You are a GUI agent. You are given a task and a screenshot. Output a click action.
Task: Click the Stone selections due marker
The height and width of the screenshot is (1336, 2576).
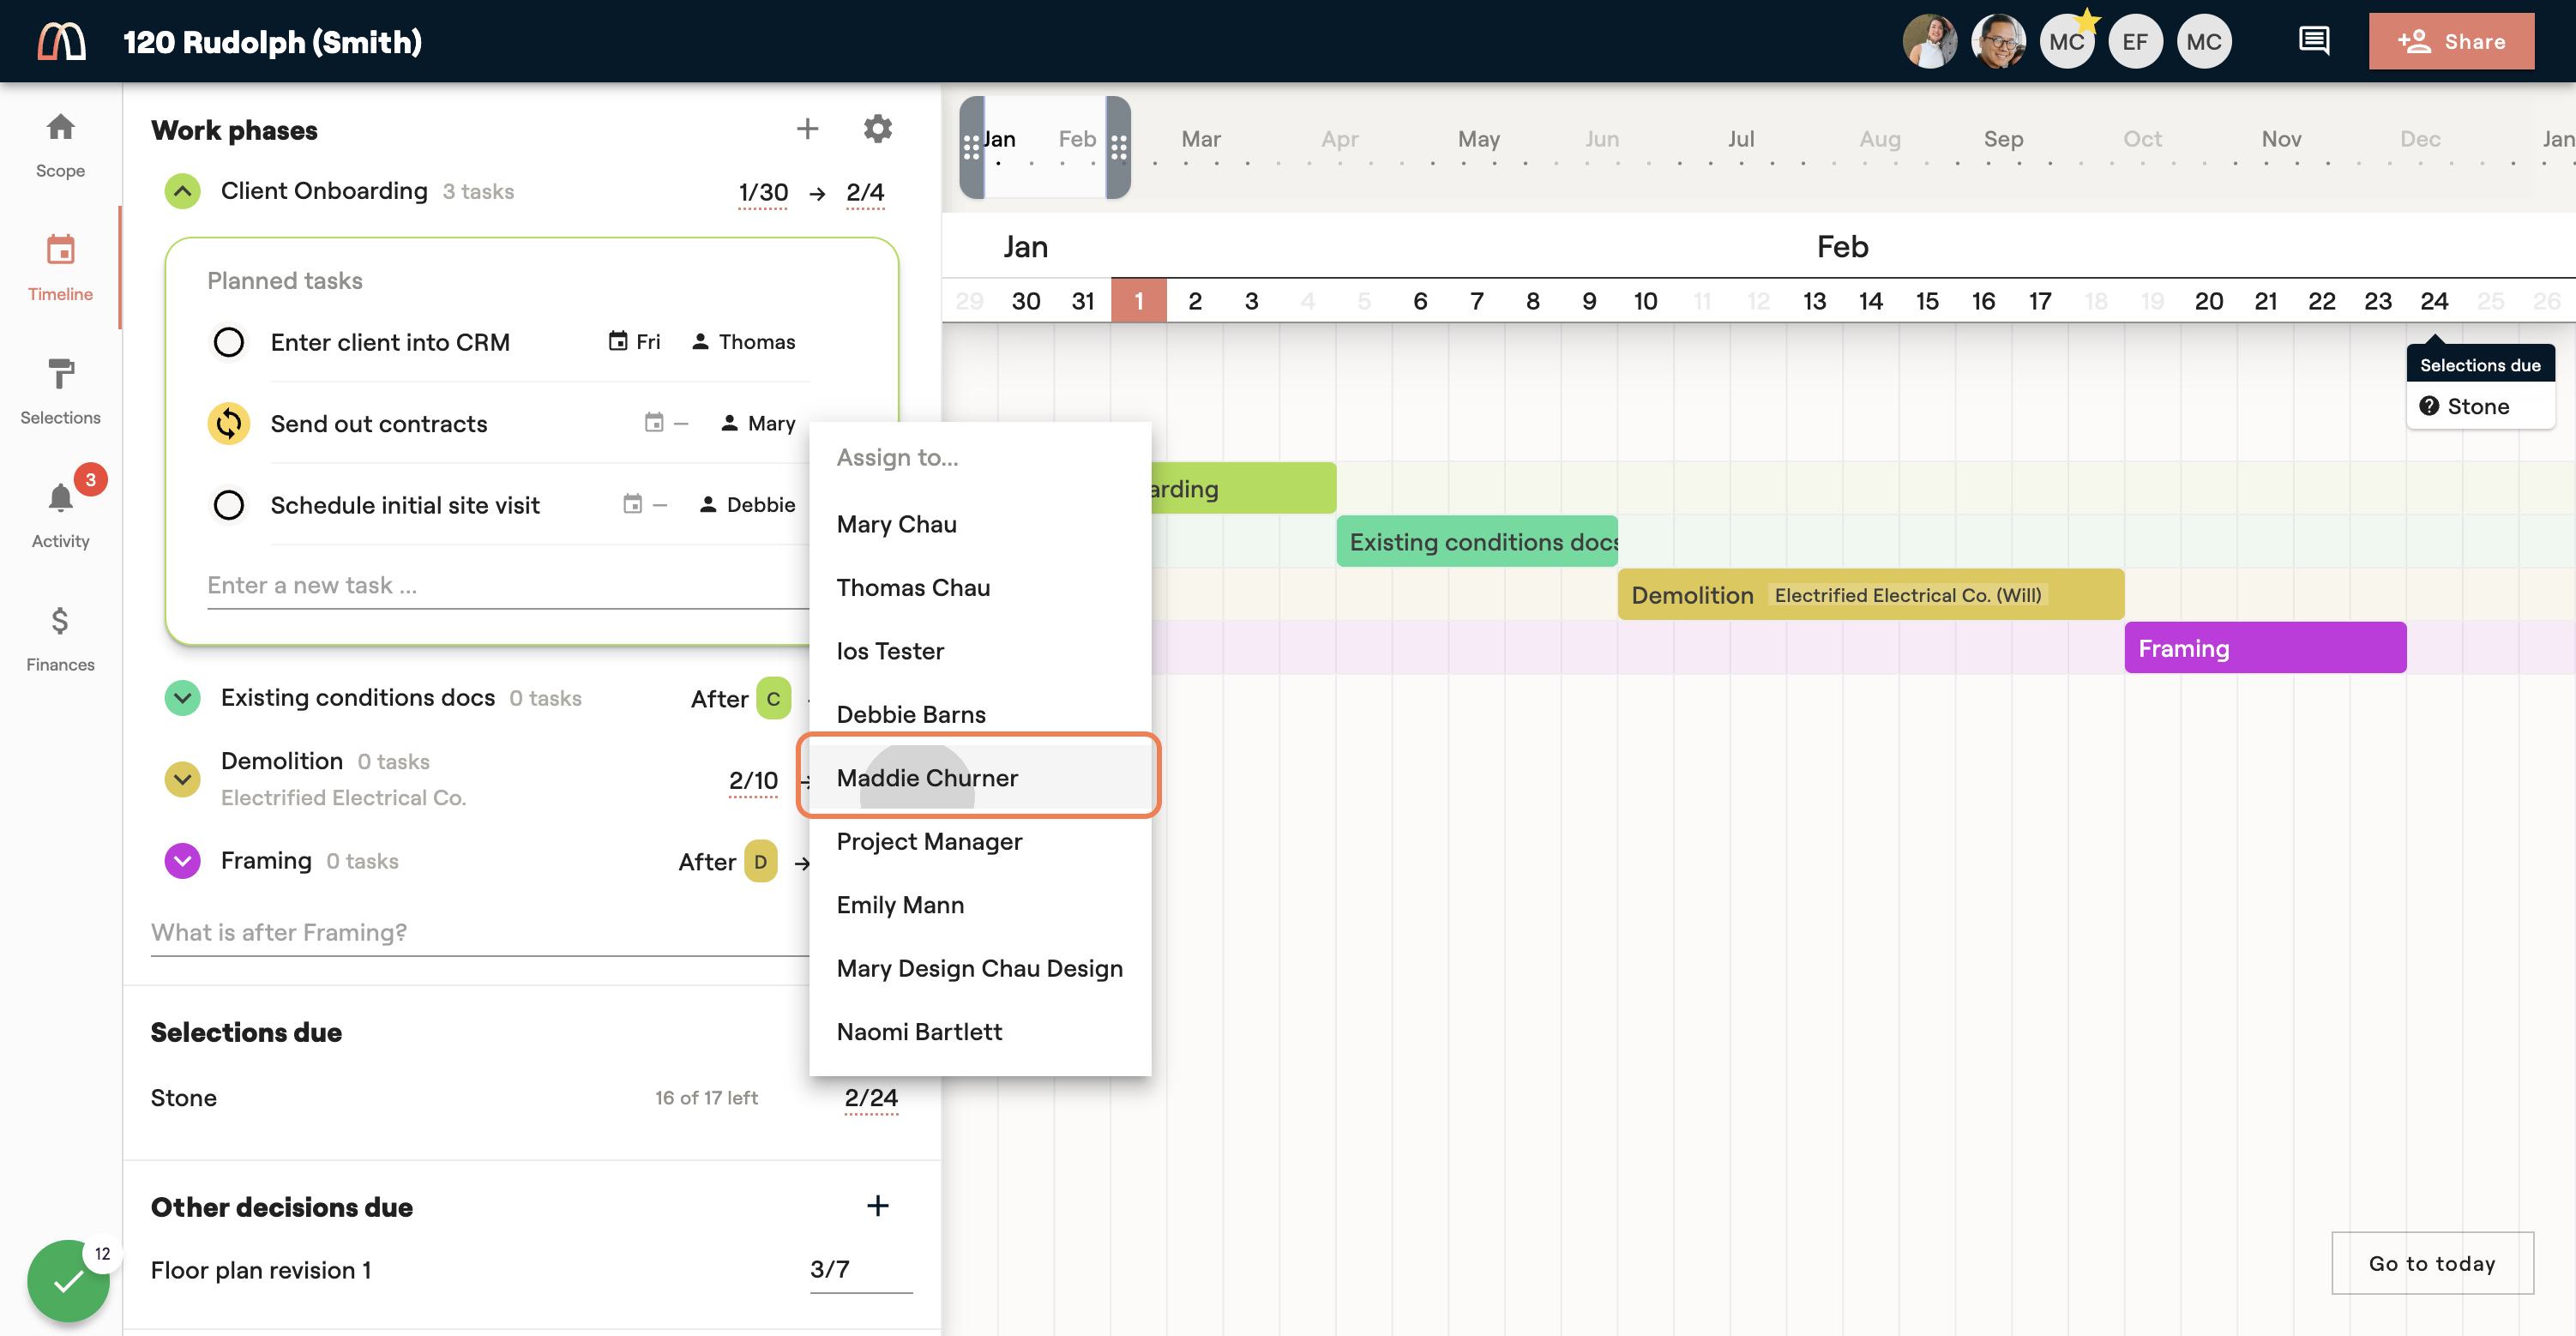[2479, 406]
